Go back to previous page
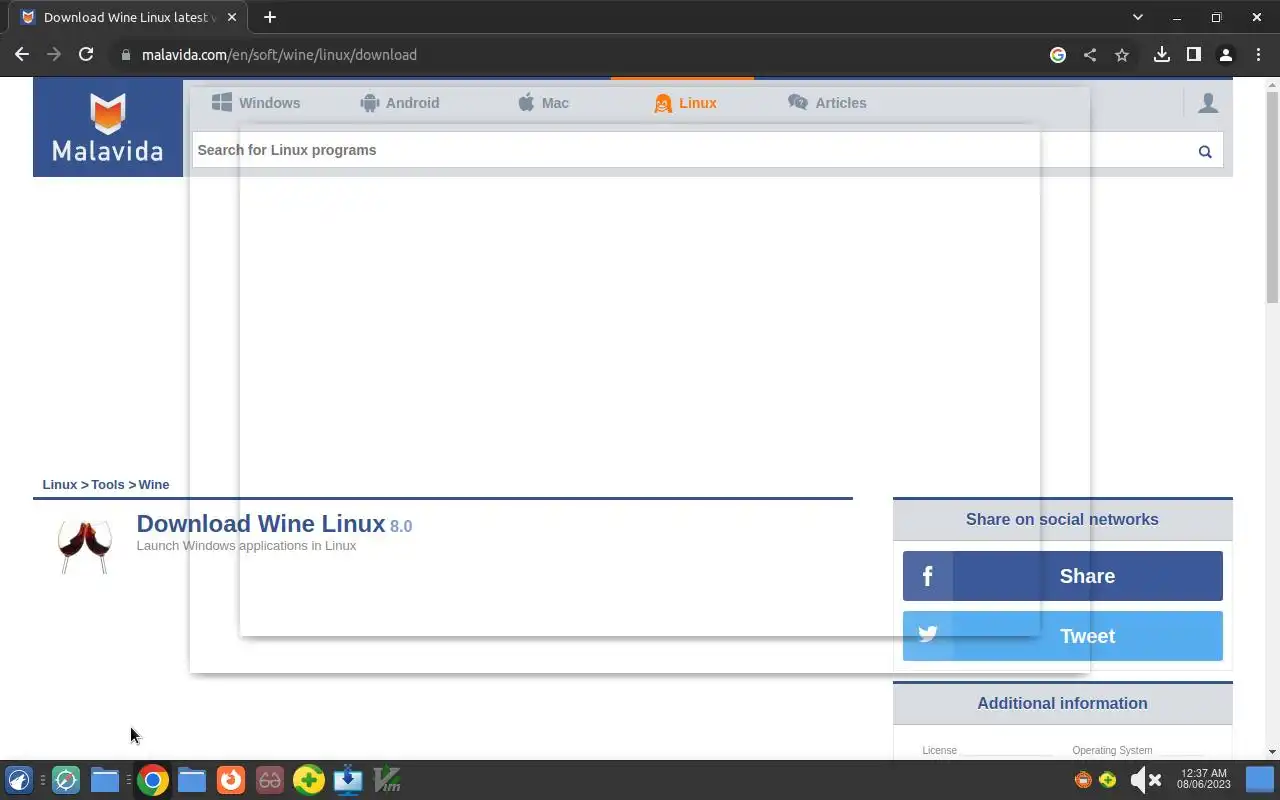The width and height of the screenshot is (1280, 800). pos(22,55)
